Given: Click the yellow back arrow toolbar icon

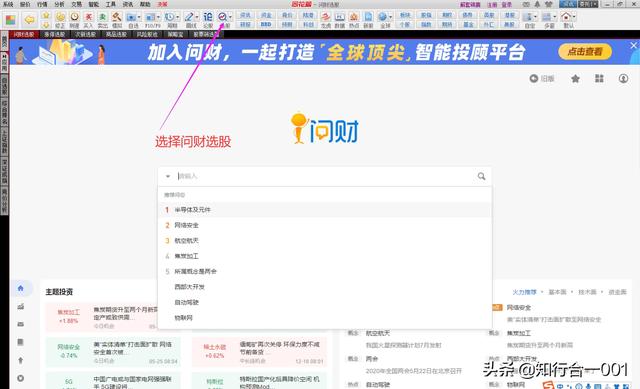Looking at the screenshot, I should (29, 19).
